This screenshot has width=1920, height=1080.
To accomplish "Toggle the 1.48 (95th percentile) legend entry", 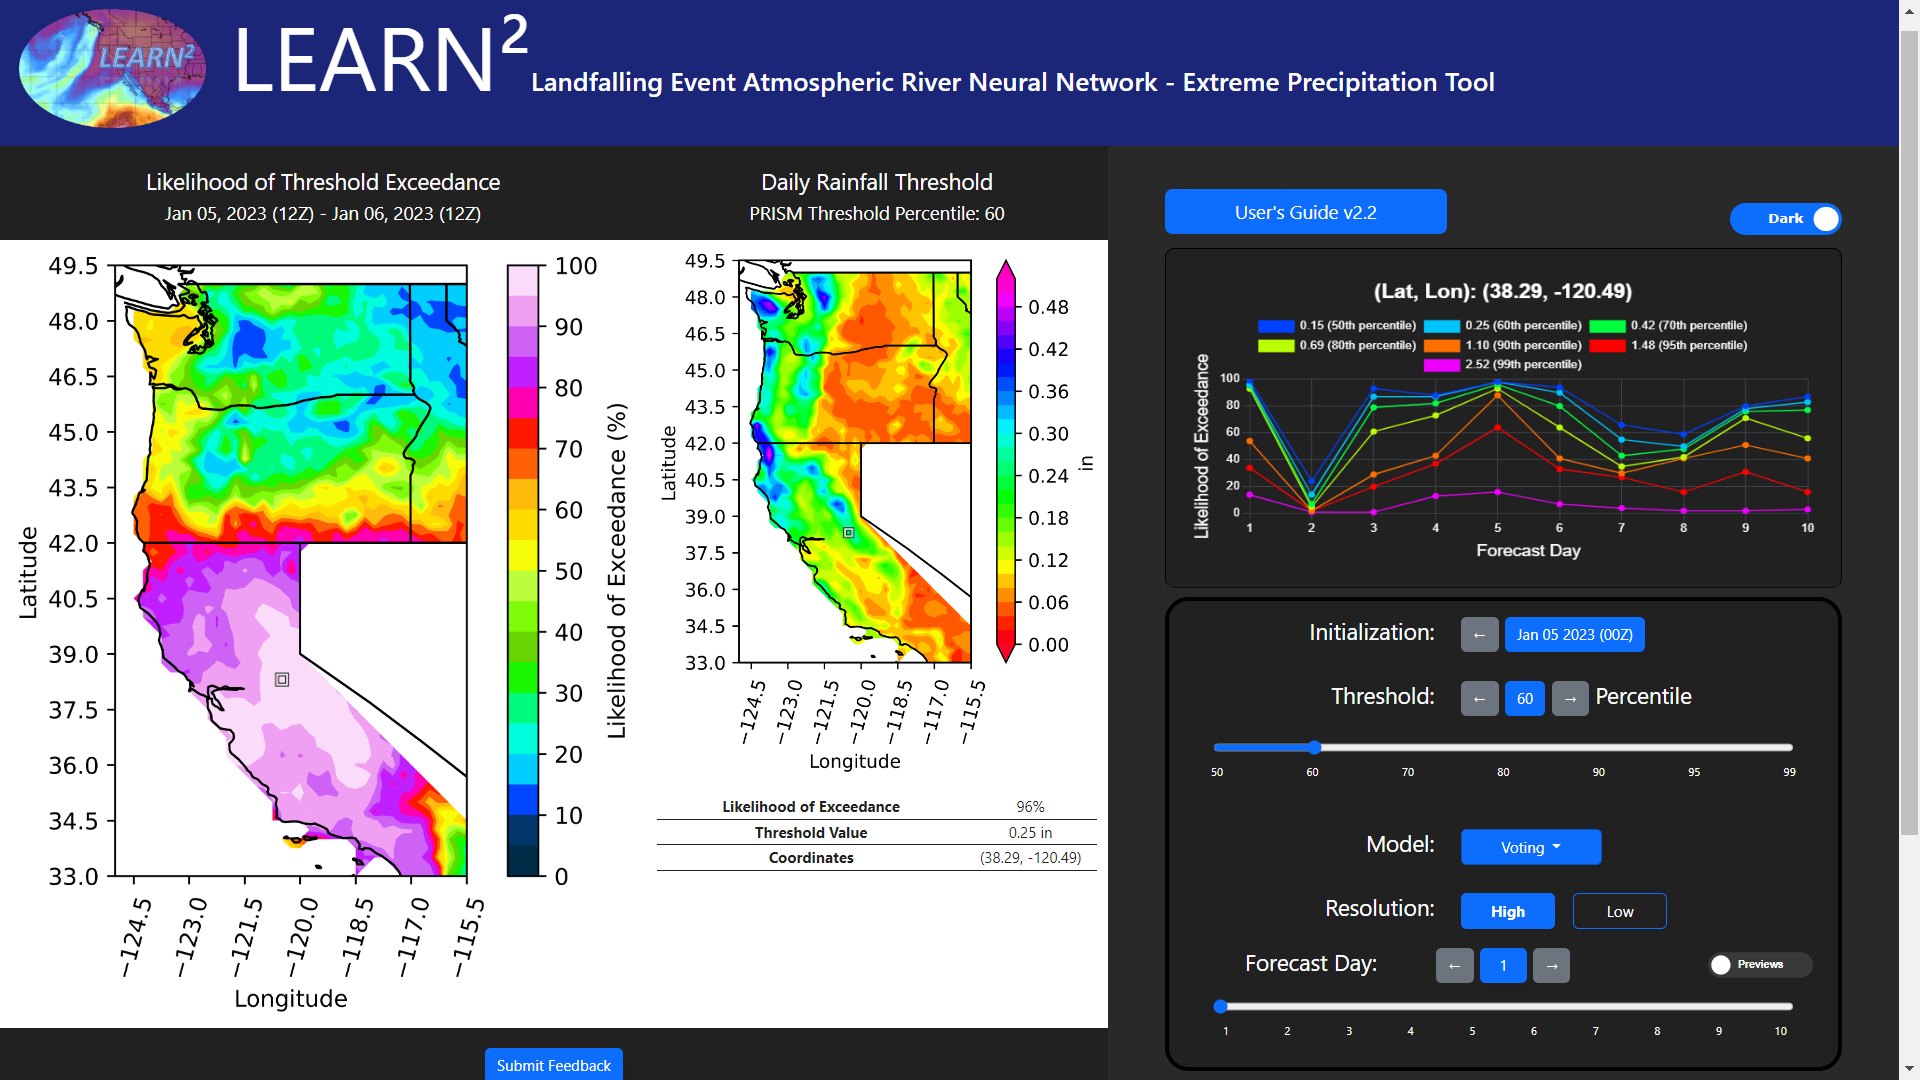I will click(x=1669, y=346).
